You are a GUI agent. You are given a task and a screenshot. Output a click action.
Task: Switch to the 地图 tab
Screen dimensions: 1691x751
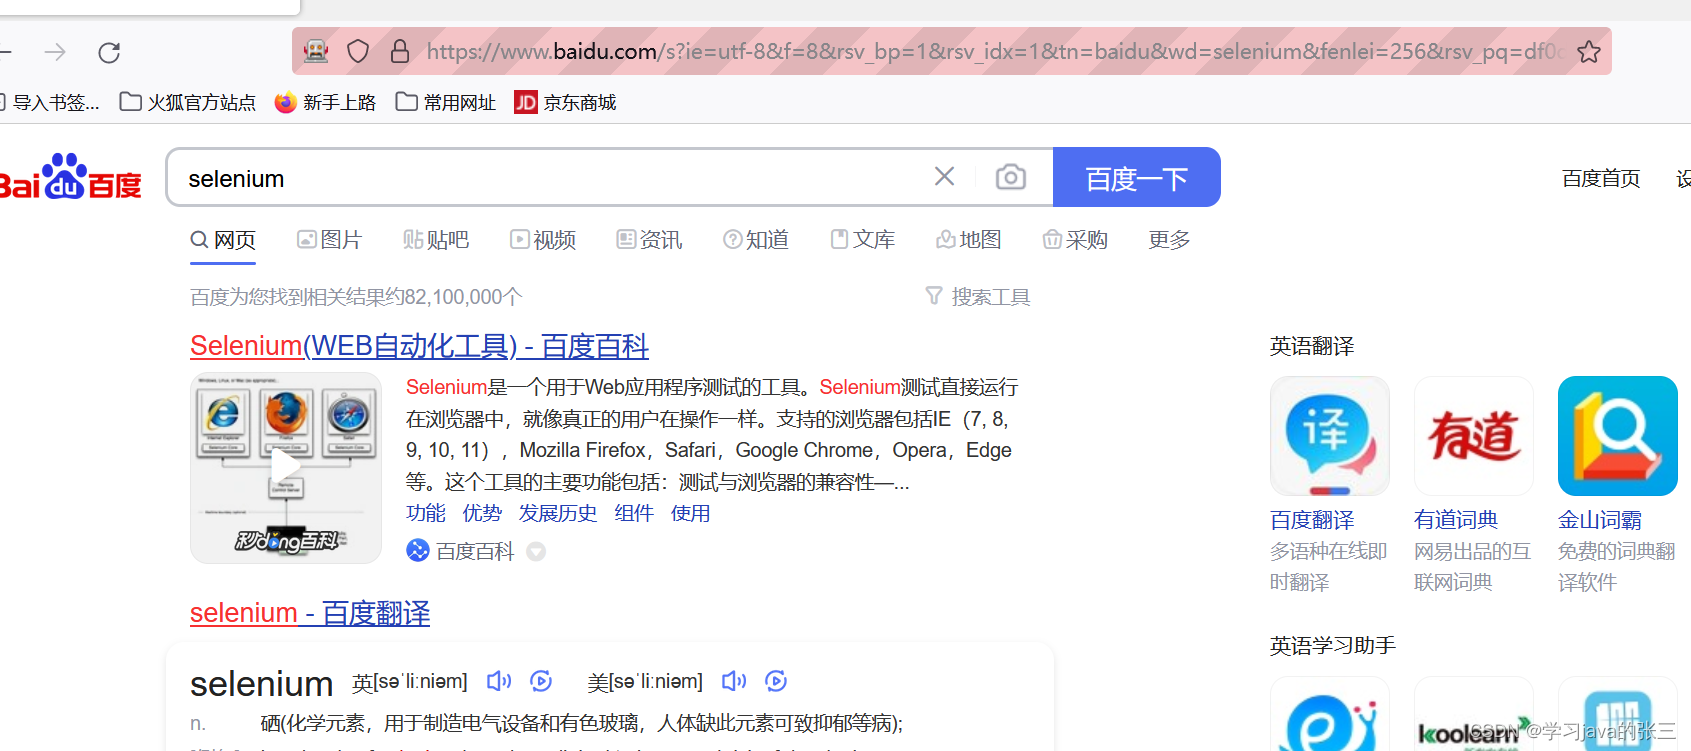pyautogui.click(x=969, y=240)
